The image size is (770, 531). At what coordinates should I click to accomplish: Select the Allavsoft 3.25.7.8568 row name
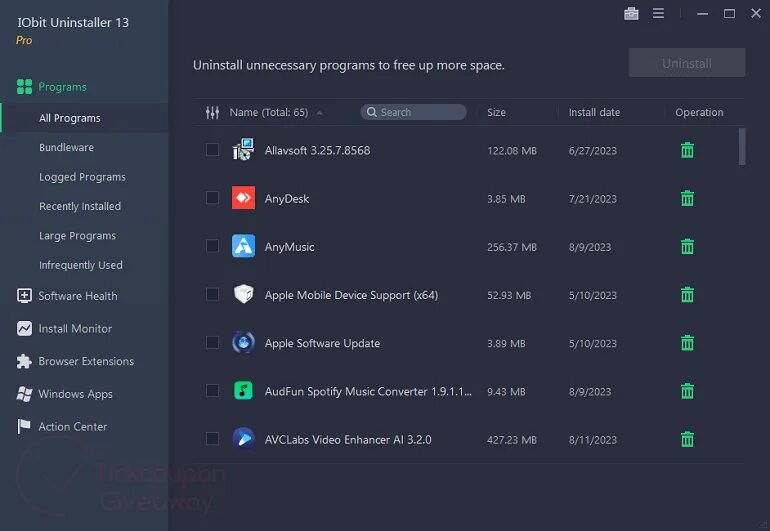(317, 150)
